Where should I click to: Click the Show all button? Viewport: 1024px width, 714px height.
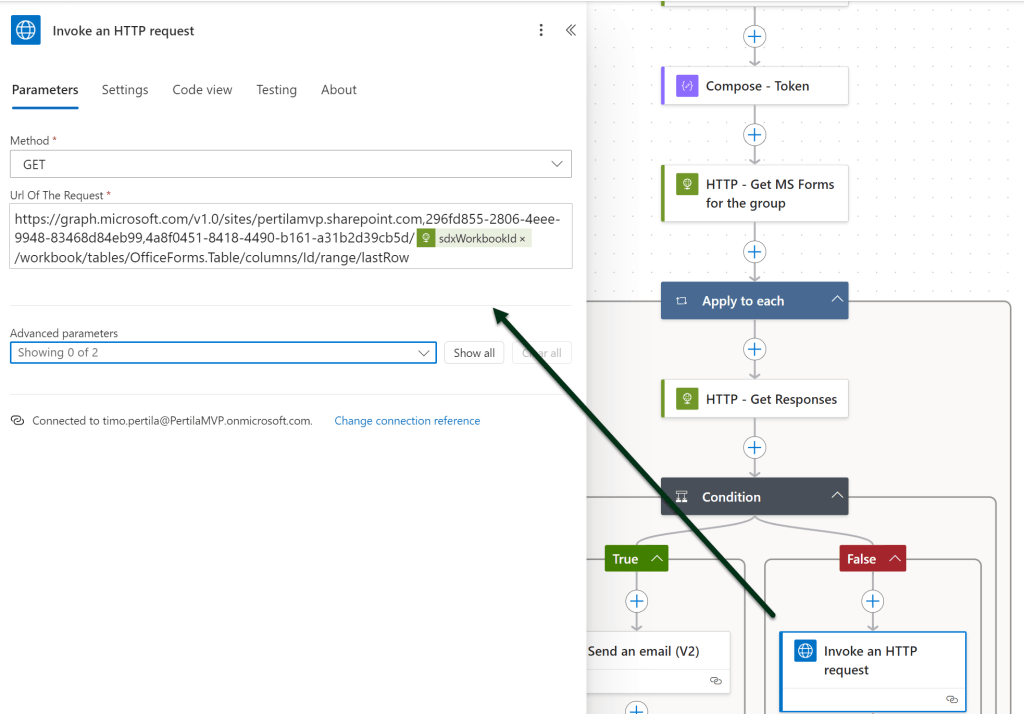coord(474,353)
